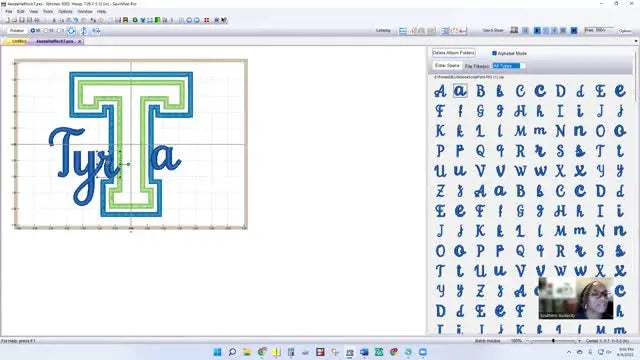This screenshot has height=360, width=640.
Task: Click the red letter A Lettering icon
Action: [x=413, y=31]
